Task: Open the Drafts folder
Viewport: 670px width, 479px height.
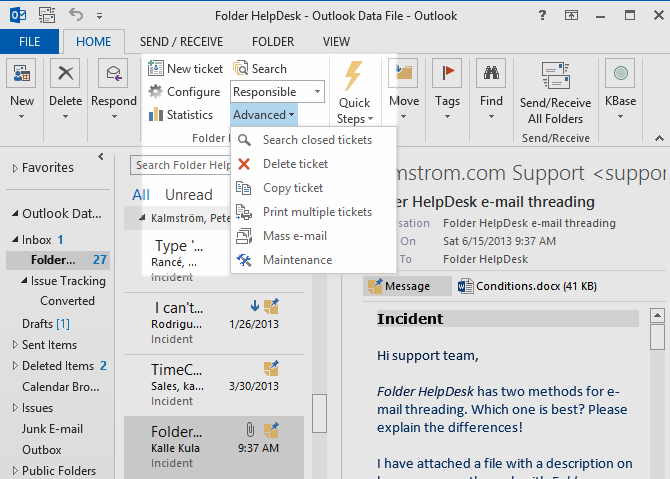Action: pos(45,324)
